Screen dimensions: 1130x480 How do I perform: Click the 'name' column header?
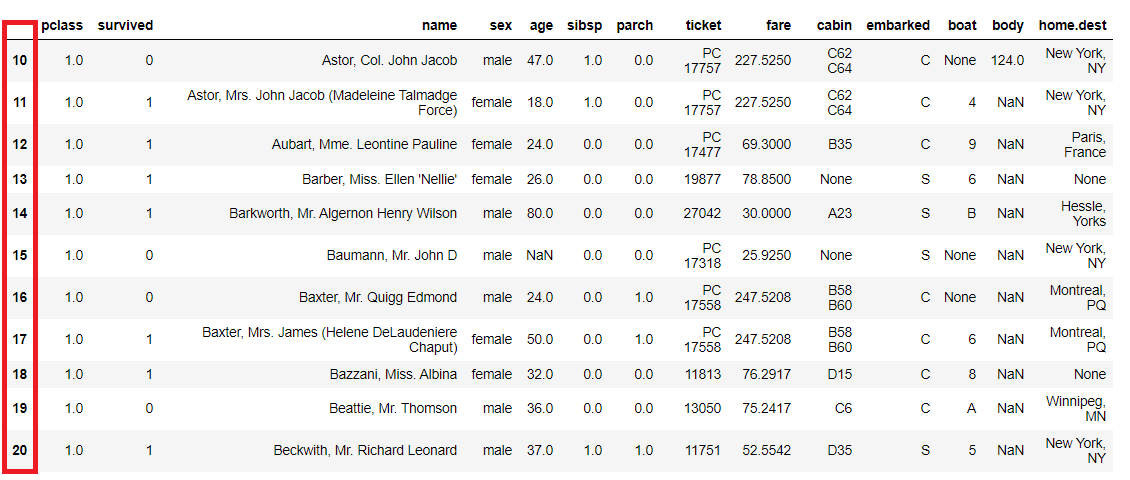coord(439,25)
